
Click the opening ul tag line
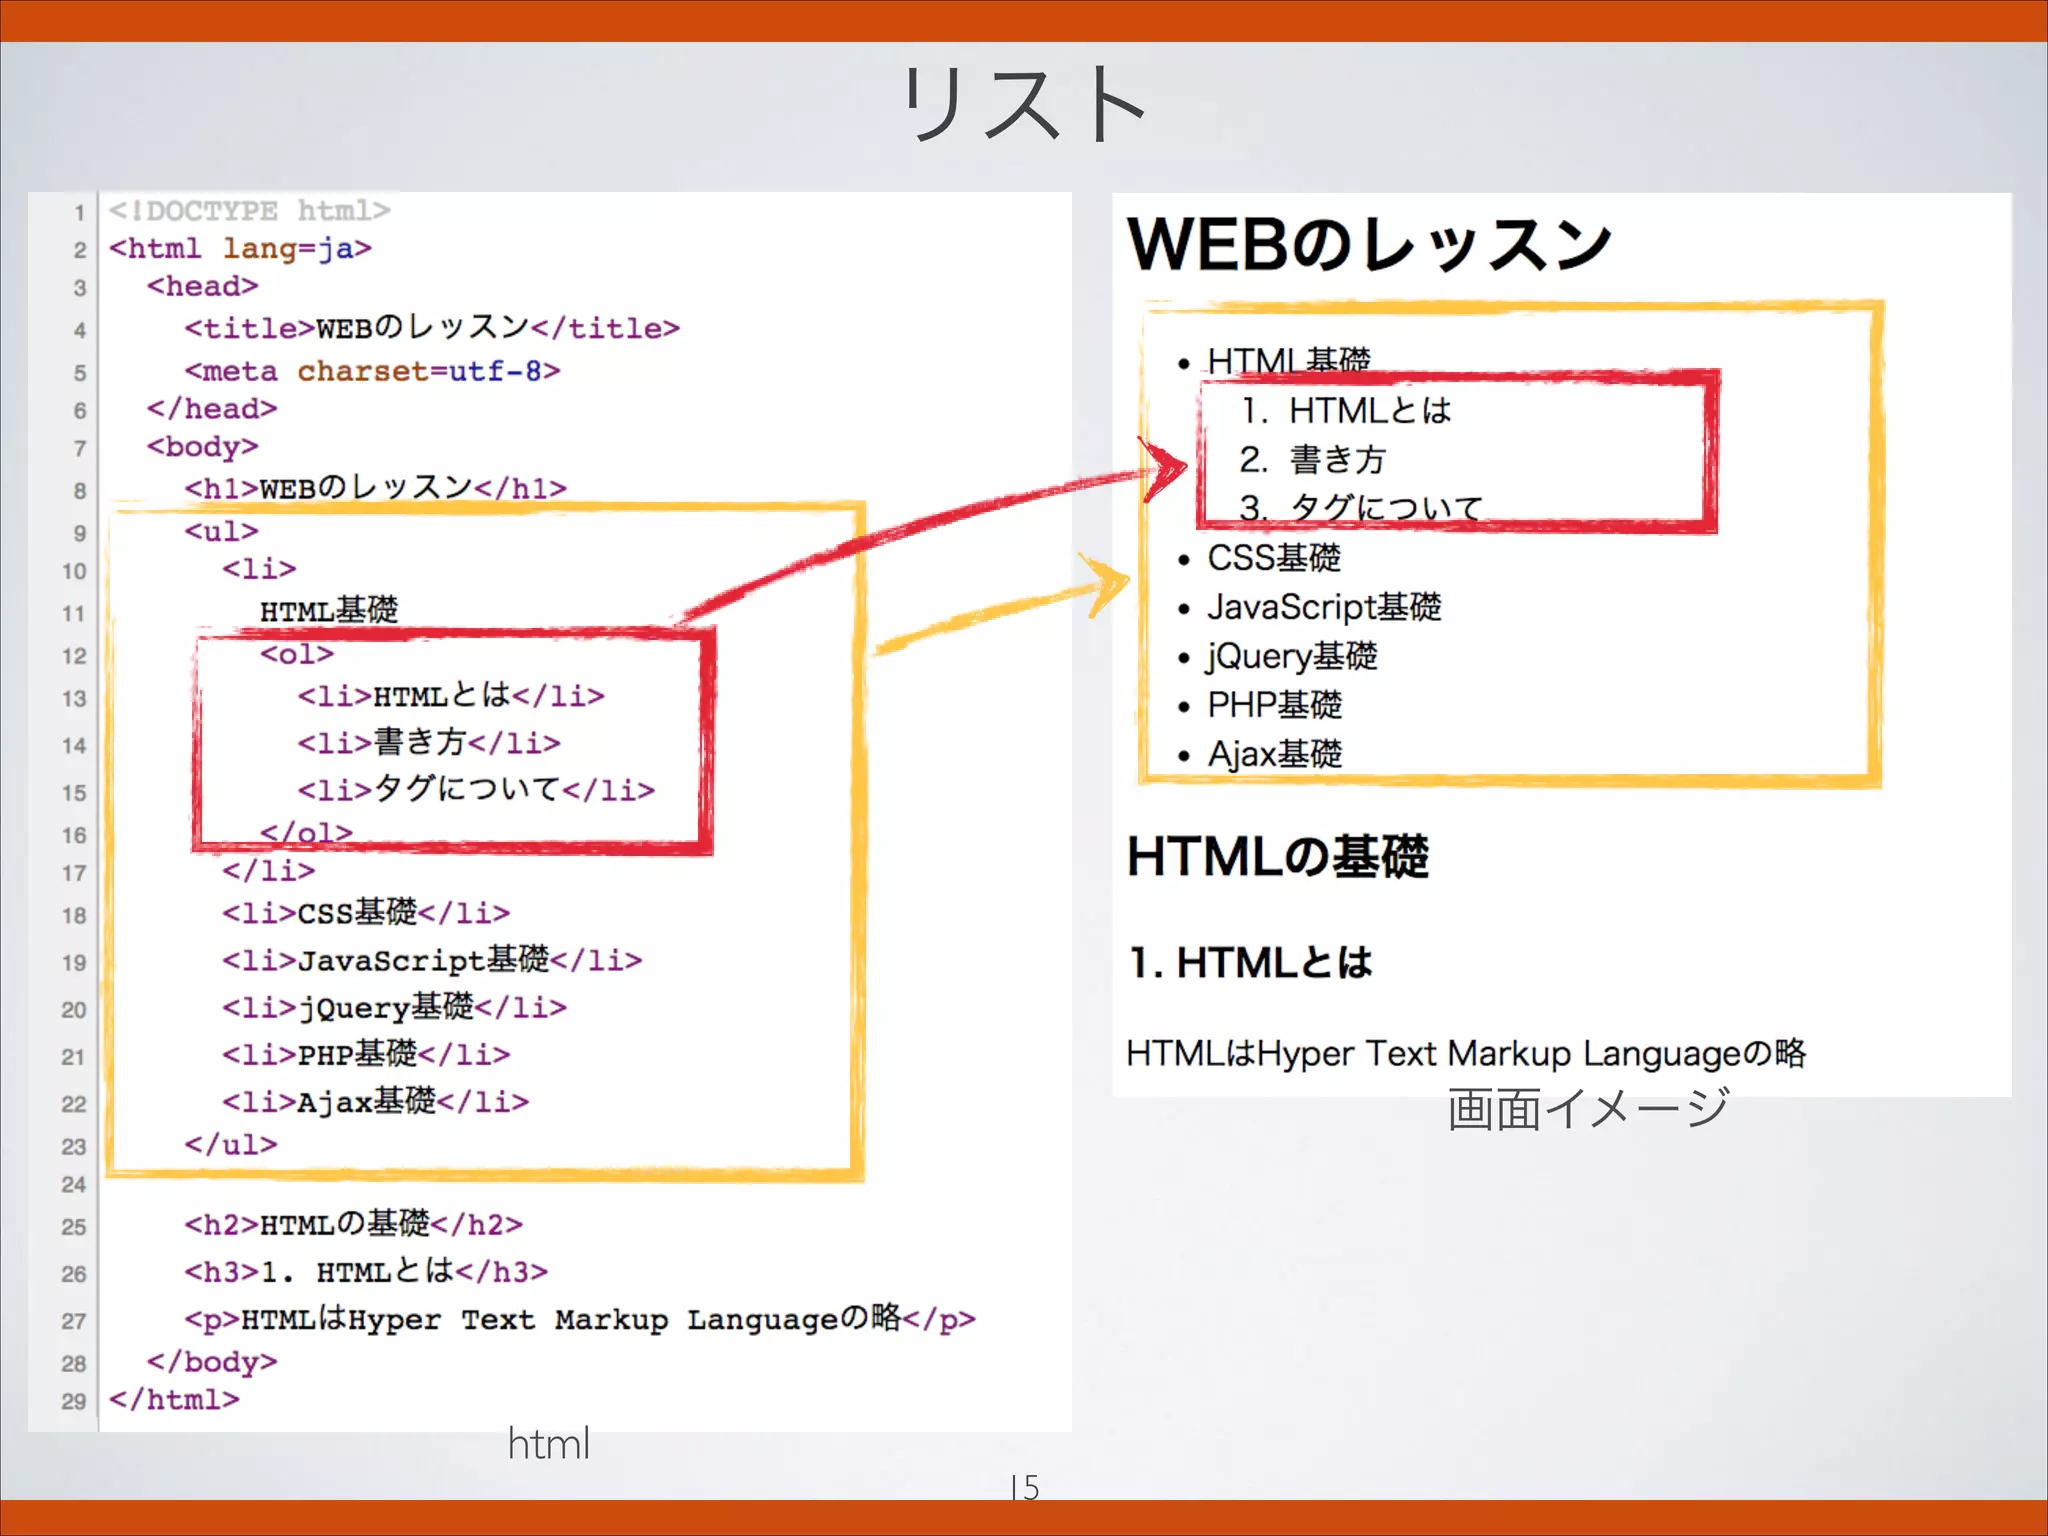(x=221, y=531)
